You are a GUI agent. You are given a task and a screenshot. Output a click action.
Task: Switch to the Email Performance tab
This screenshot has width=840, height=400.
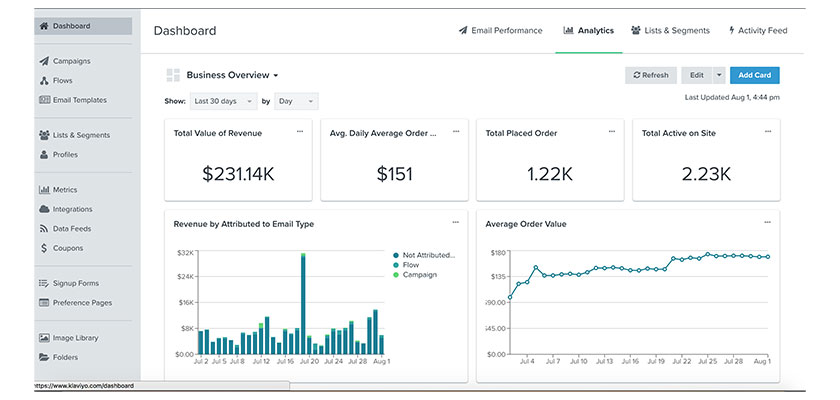click(x=500, y=31)
